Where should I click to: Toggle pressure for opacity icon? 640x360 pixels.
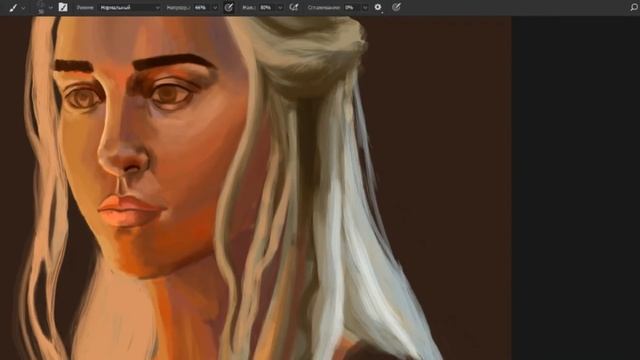(229, 7)
